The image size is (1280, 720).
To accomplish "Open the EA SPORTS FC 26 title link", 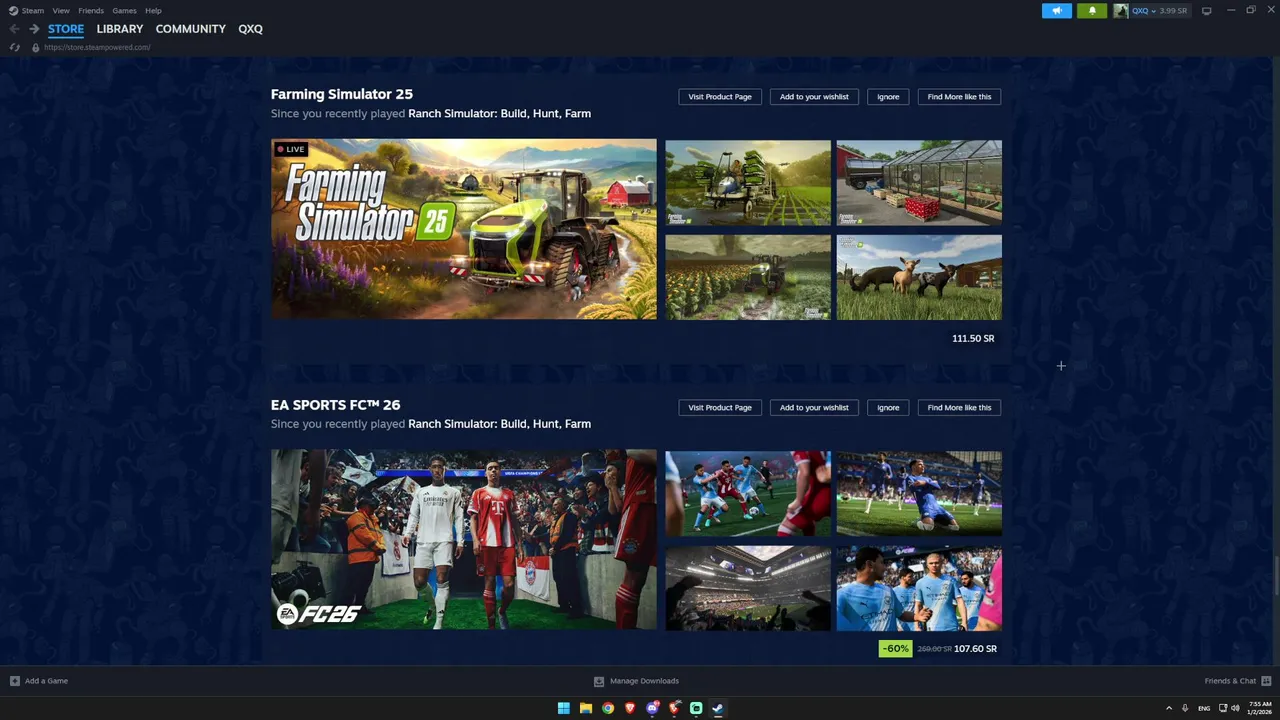I will [335, 405].
